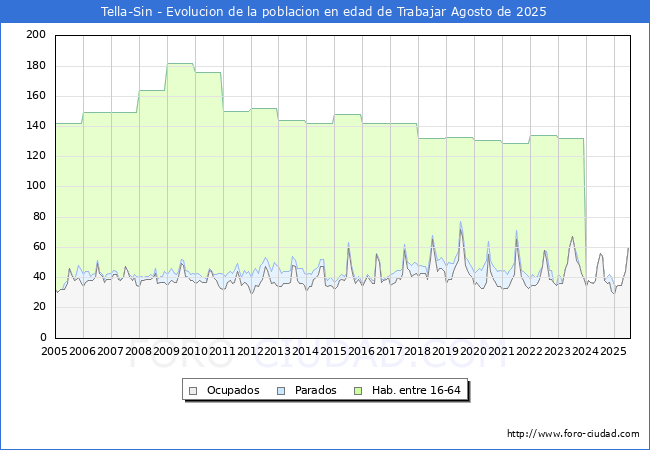Click the 2019 x-axis year label
Screen dimensions: 650x450
[x=445, y=351]
